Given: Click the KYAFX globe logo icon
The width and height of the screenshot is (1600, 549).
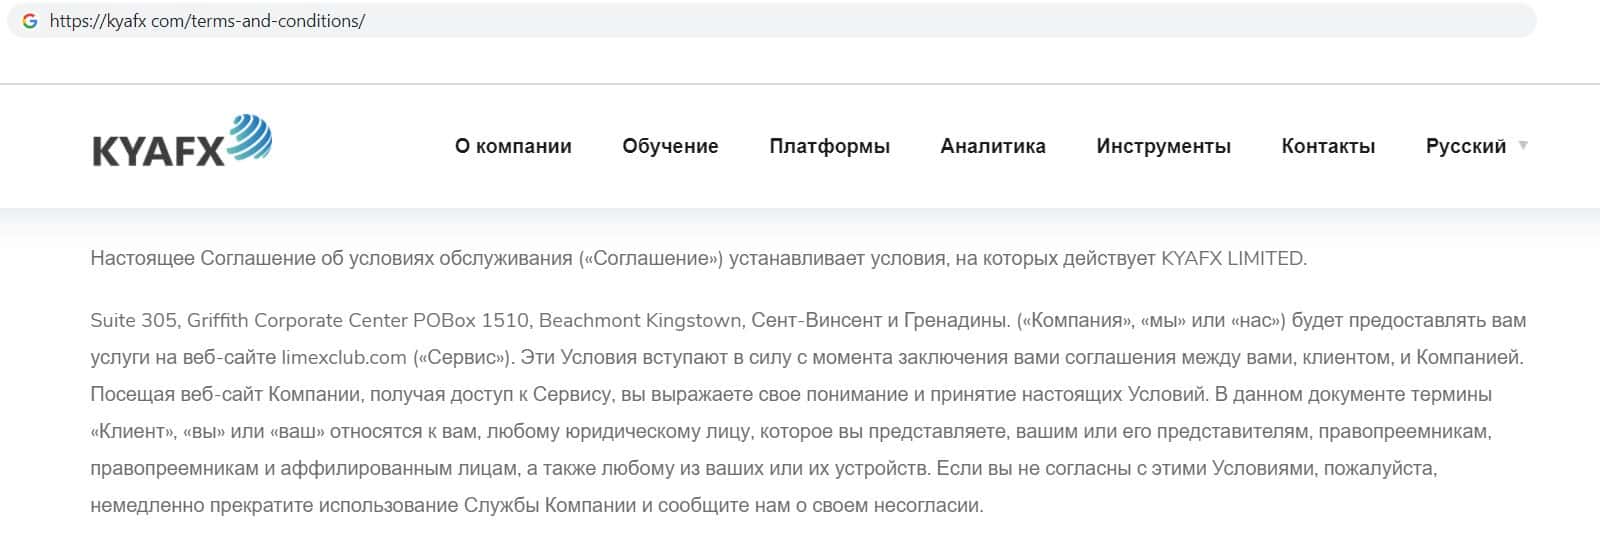Looking at the screenshot, I should point(249,138).
